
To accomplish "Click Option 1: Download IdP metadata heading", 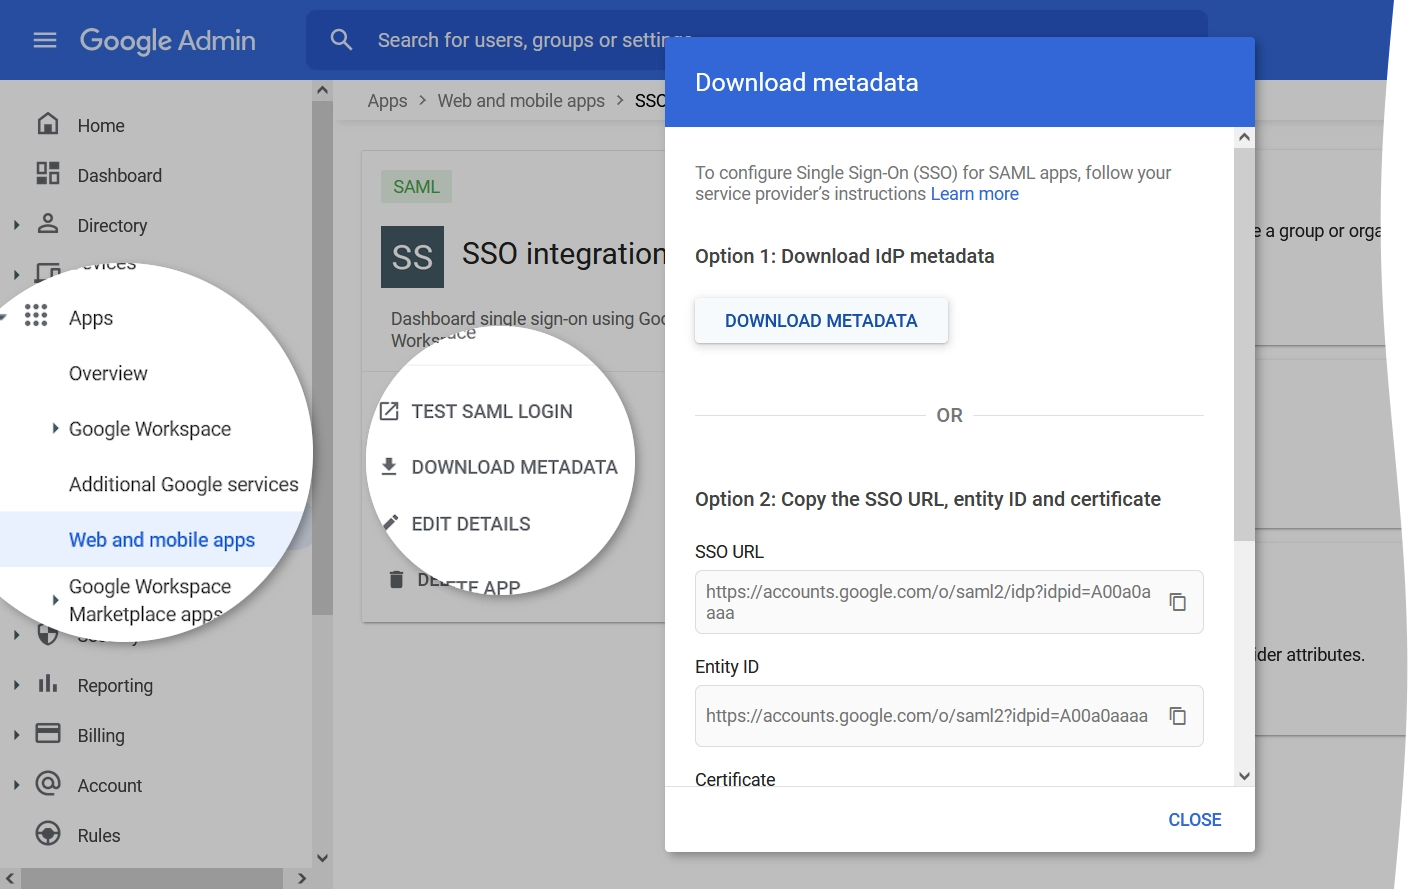I will 844,256.
